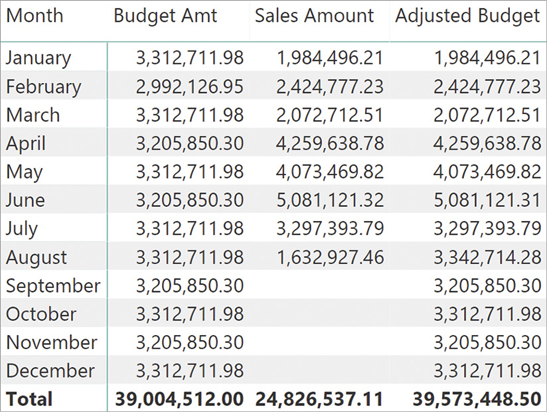
Task: Click the Month column header
Action: click(35, 16)
